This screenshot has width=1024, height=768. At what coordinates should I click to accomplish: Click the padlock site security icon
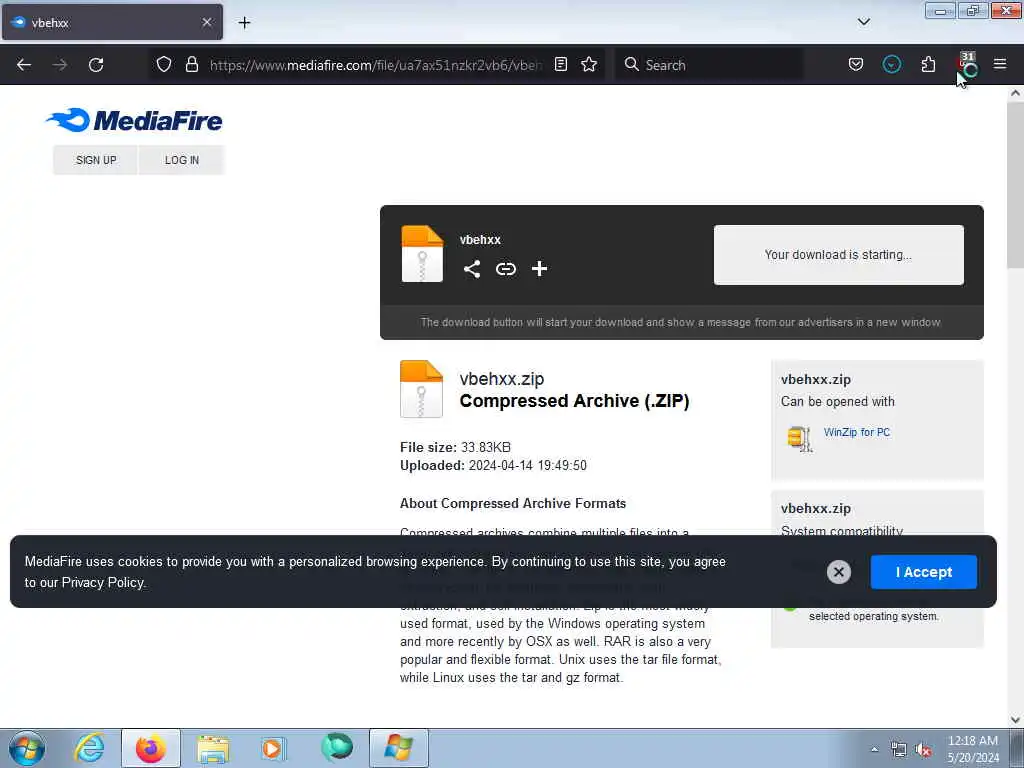coord(191,64)
